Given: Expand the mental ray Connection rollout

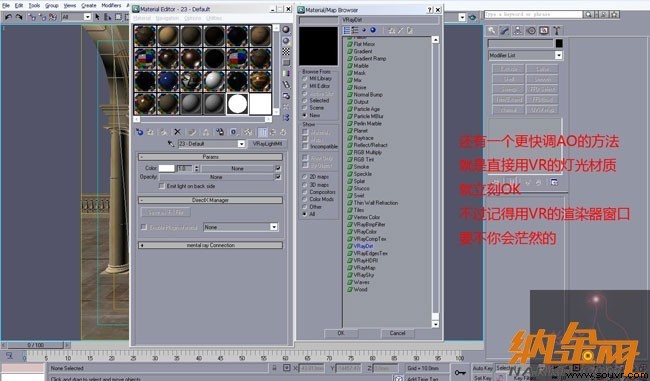Looking at the screenshot, I should 211,245.
